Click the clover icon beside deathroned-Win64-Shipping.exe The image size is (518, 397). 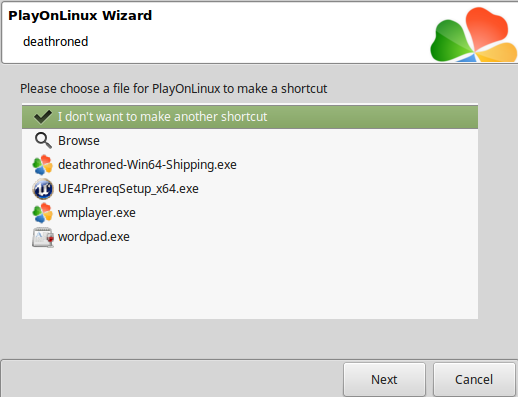pyautogui.click(x=43, y=165)
